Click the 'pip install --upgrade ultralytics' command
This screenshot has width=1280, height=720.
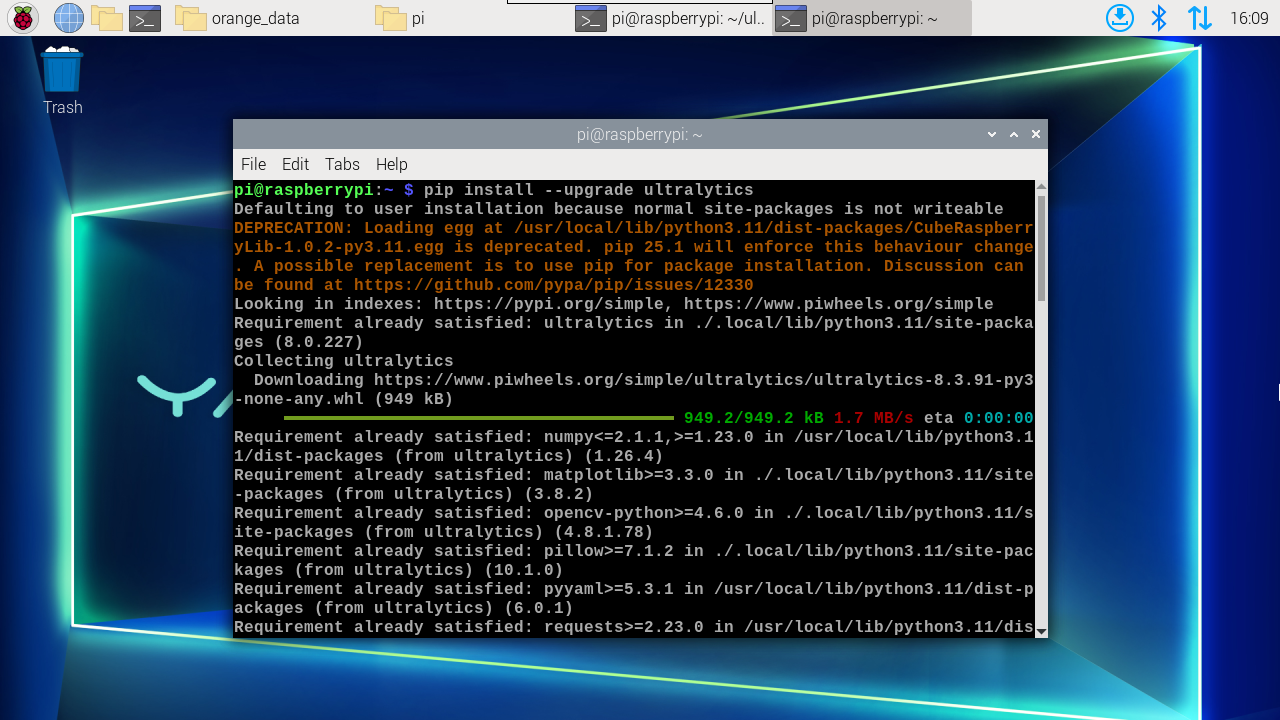pos(589,190)
